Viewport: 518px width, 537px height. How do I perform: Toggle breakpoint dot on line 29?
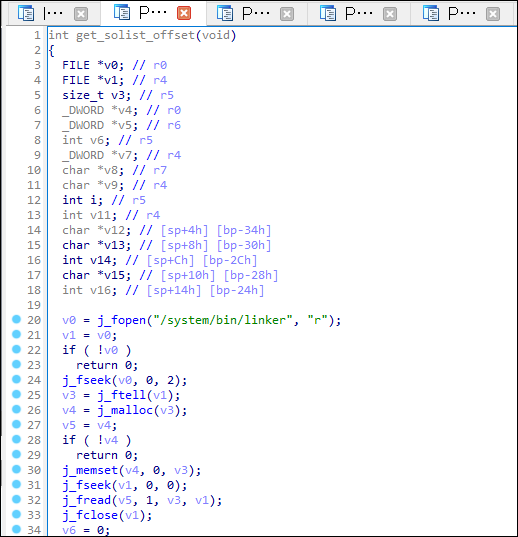[16, 454]
